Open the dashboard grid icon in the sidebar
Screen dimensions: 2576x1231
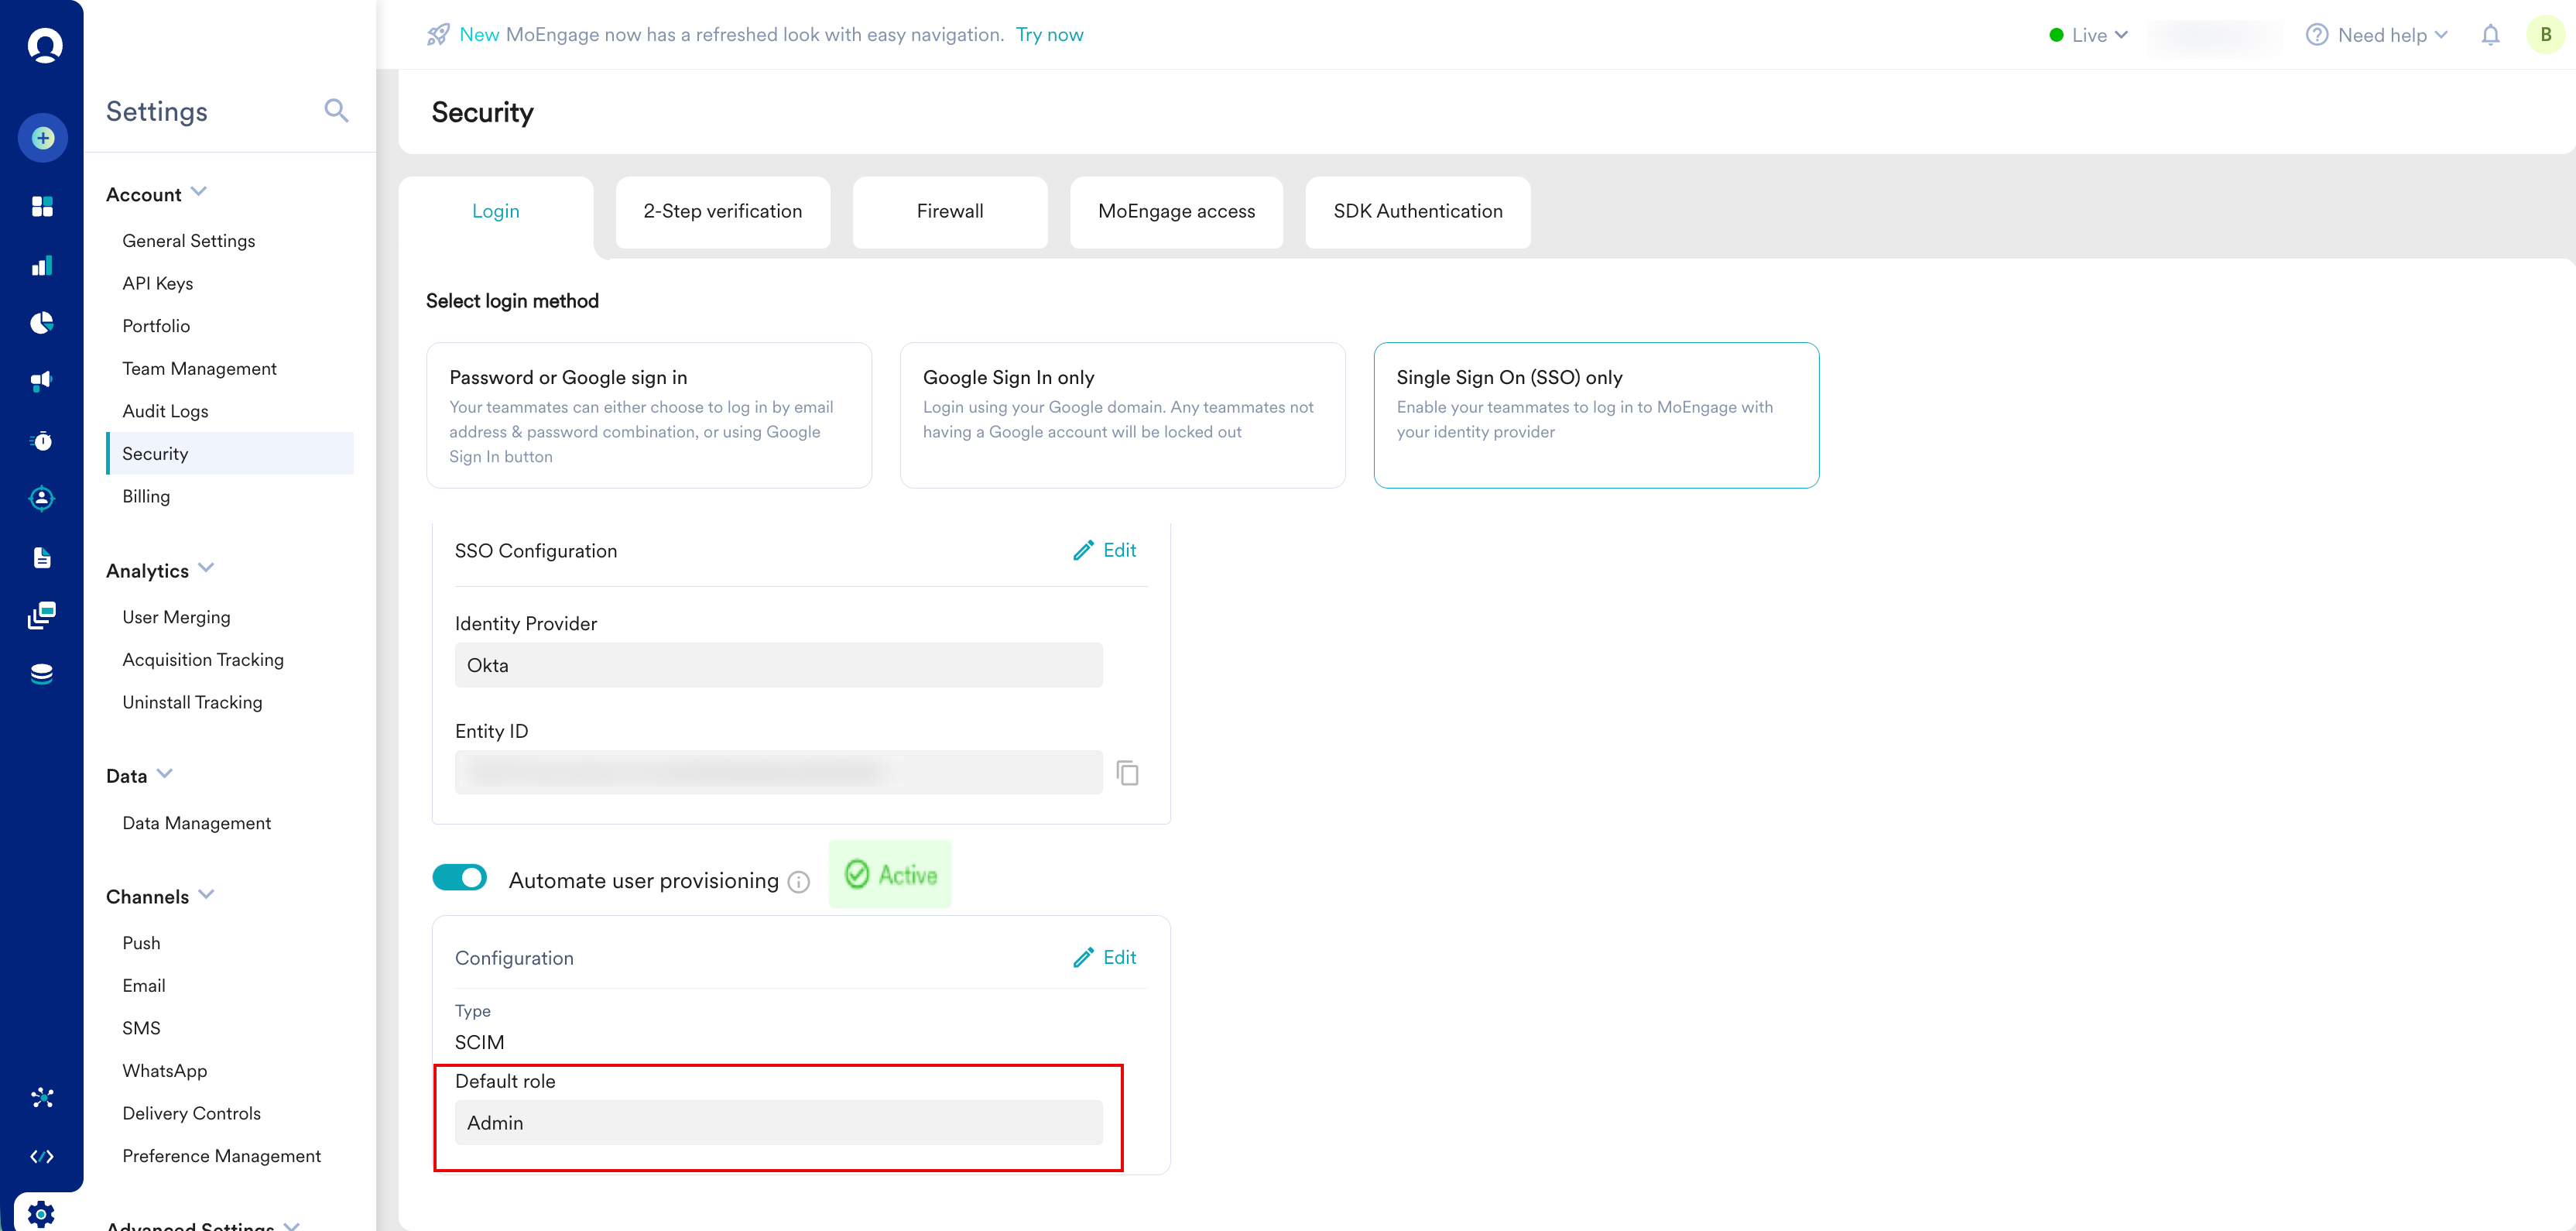[x=42, y=206]
